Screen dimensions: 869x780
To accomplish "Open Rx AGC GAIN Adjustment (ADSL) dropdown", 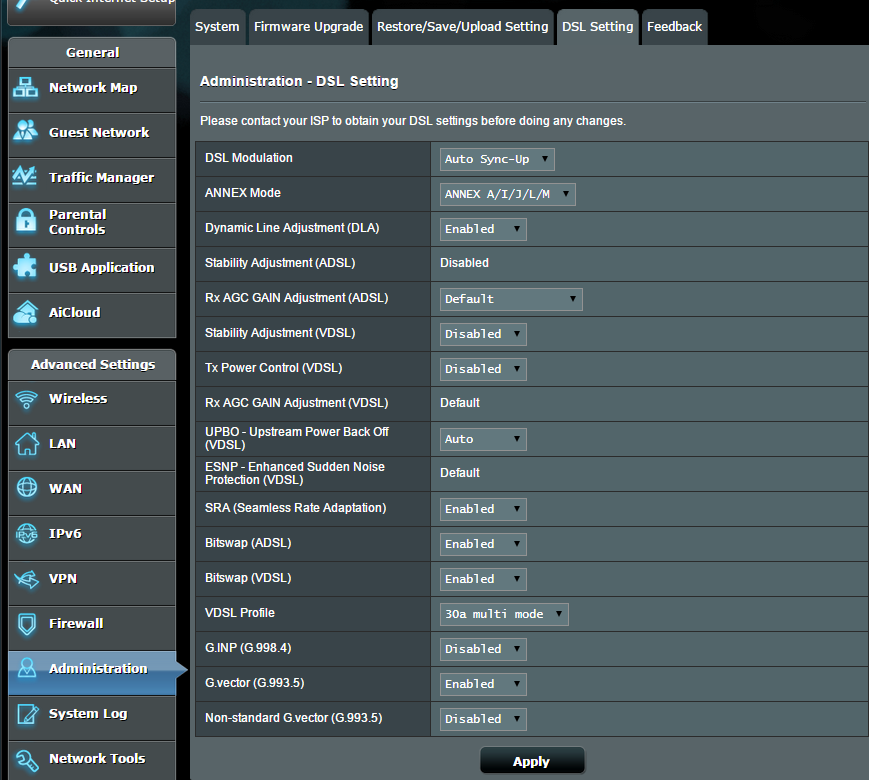I will click(x=510, y=299).
